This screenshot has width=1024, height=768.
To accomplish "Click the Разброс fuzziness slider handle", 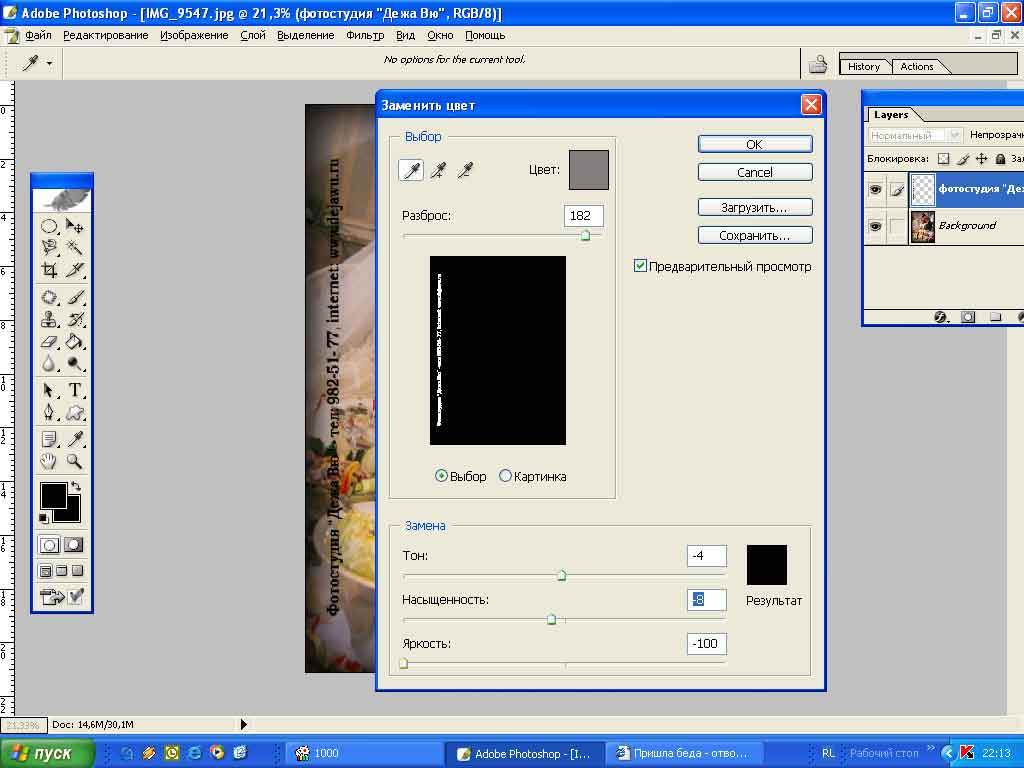I will click(x=585, y=235).
